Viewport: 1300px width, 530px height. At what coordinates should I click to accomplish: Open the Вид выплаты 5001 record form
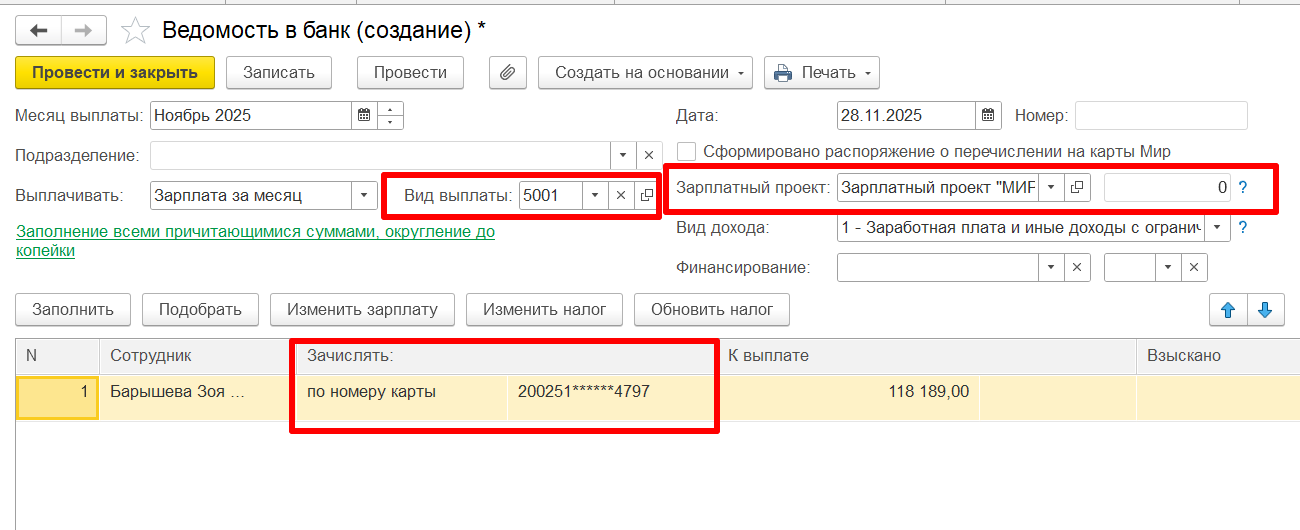(x=646, y=195)
